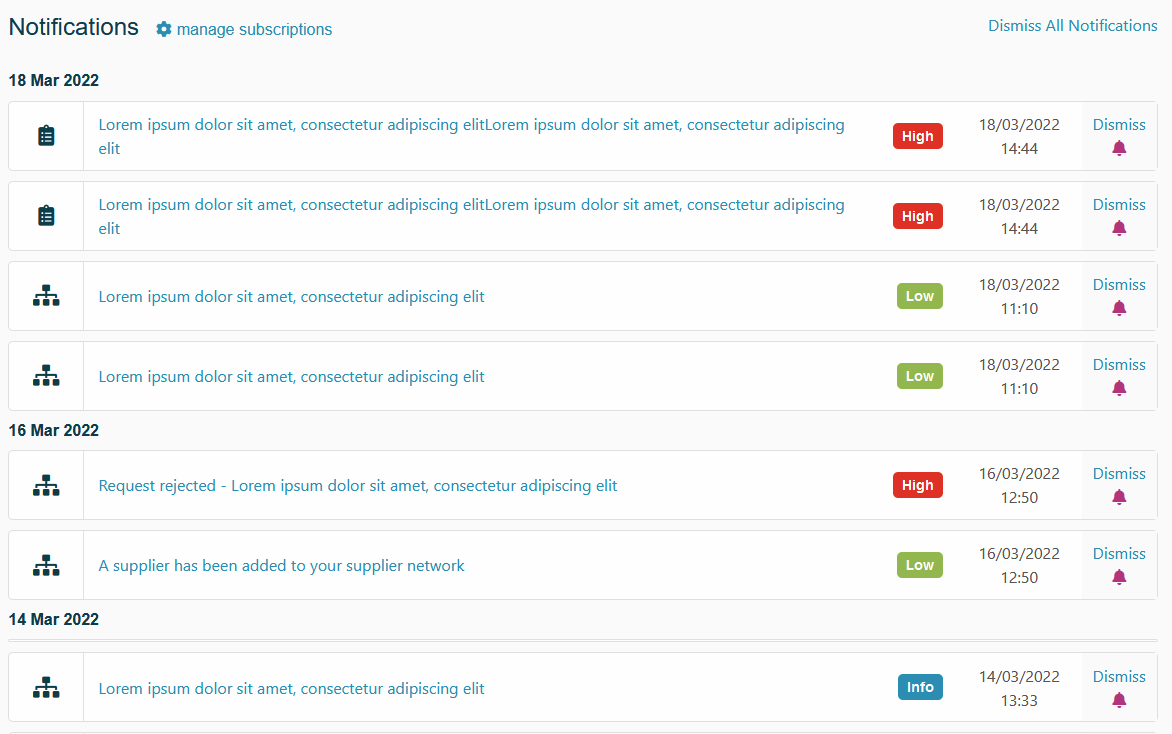Click clipboard icon of the topmost notification
The width and height of the screenshot is (1172, 734).
click(x=46, y=136)
